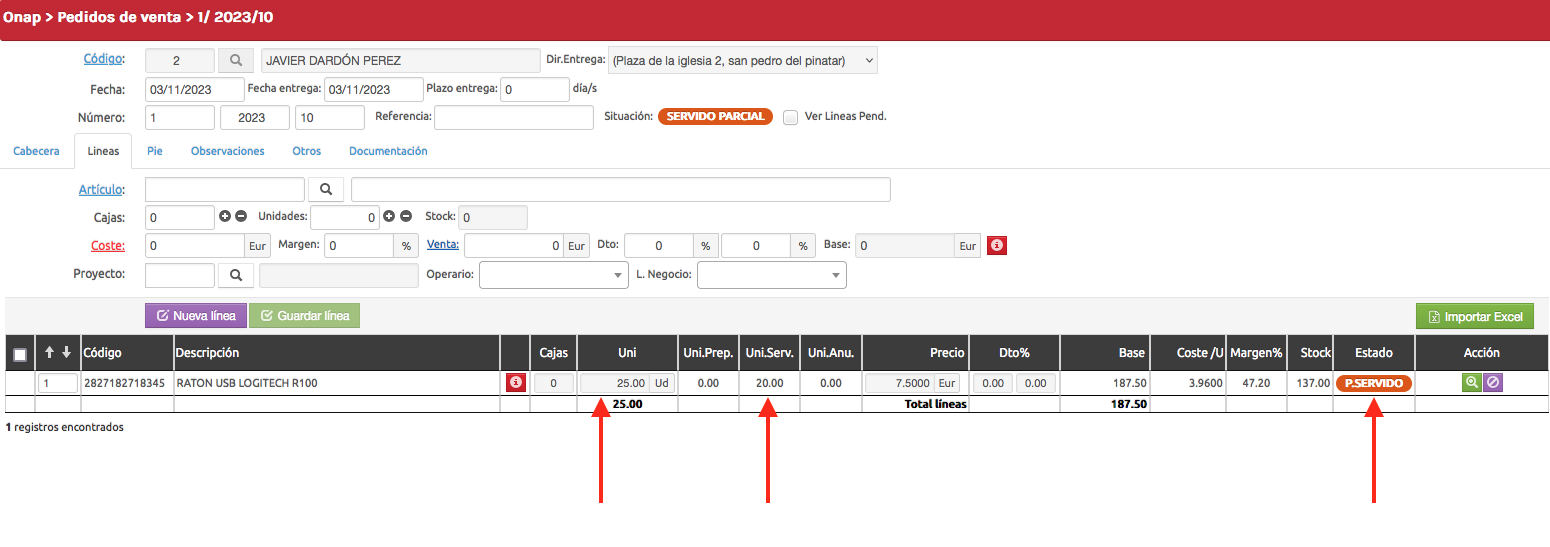This screenshot has height=547, width=1550.
Task: Click the Importar Excel button
Action: (x=1475, y=317)
